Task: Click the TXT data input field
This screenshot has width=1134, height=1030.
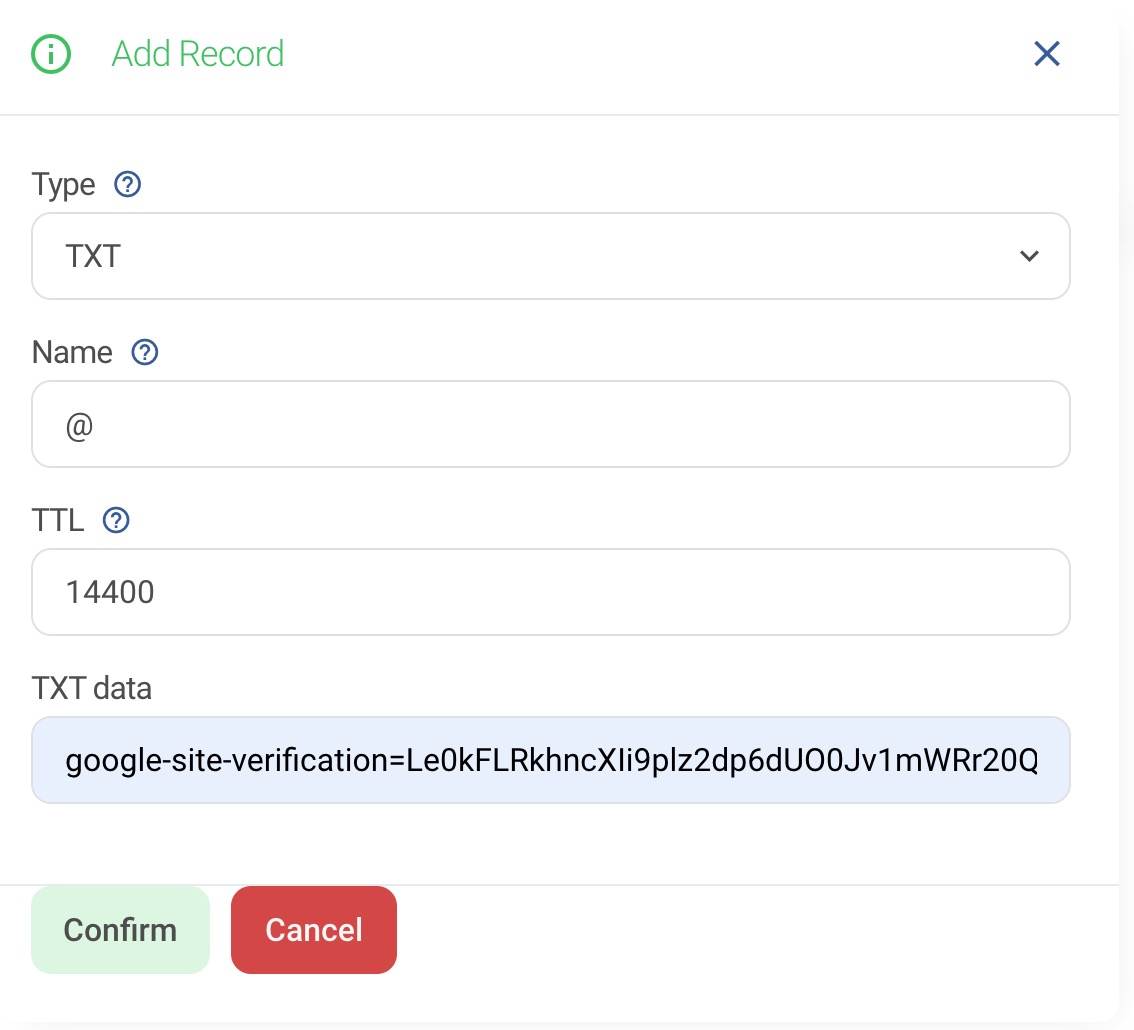Action: pyautogui.click(x=550, y=760)
